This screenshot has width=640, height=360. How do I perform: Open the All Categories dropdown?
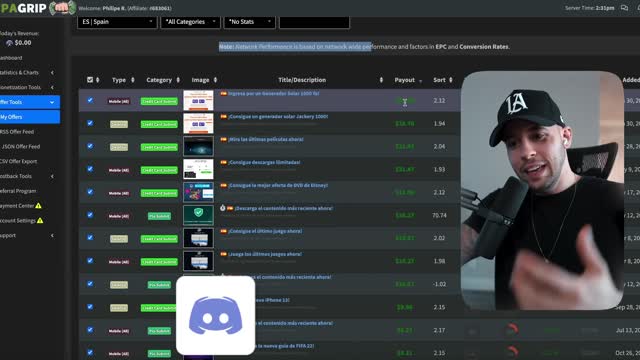tap(191, 22)
